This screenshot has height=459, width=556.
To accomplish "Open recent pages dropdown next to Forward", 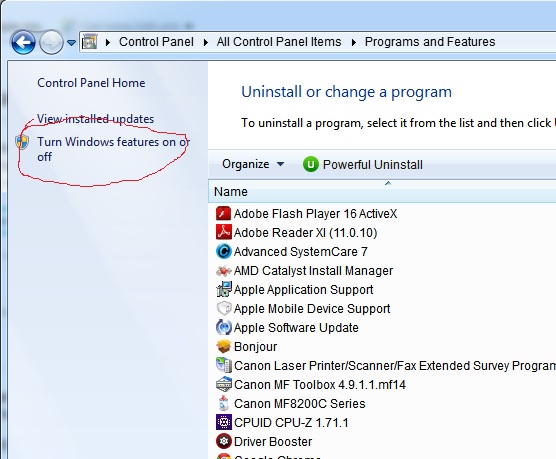I will (71, 43).
